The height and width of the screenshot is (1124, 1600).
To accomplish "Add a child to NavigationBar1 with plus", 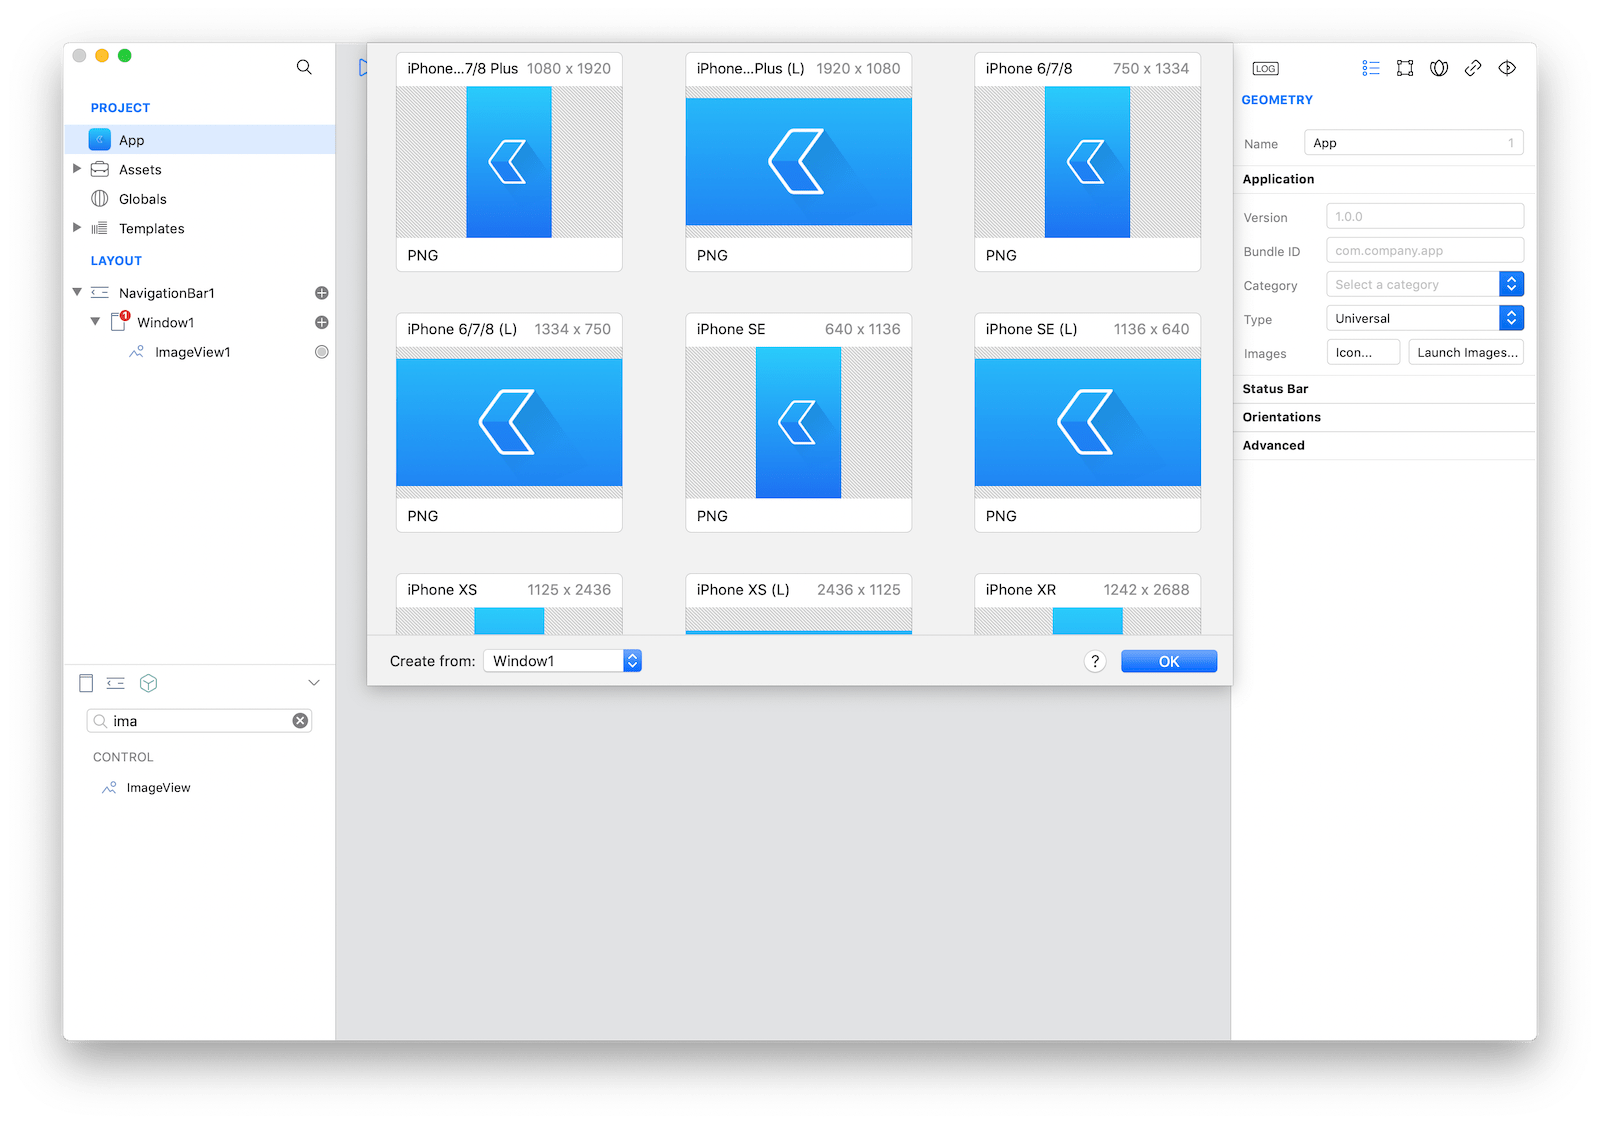I will pos(322,293).
